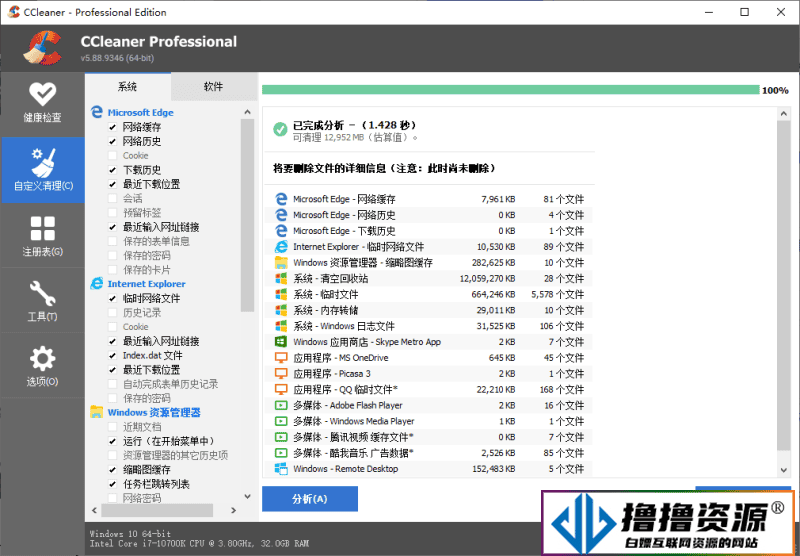This screenshot has height=556, width=800.
Task: Click monitor icon in Picasa 3 row
Action: tap(281, 373)
